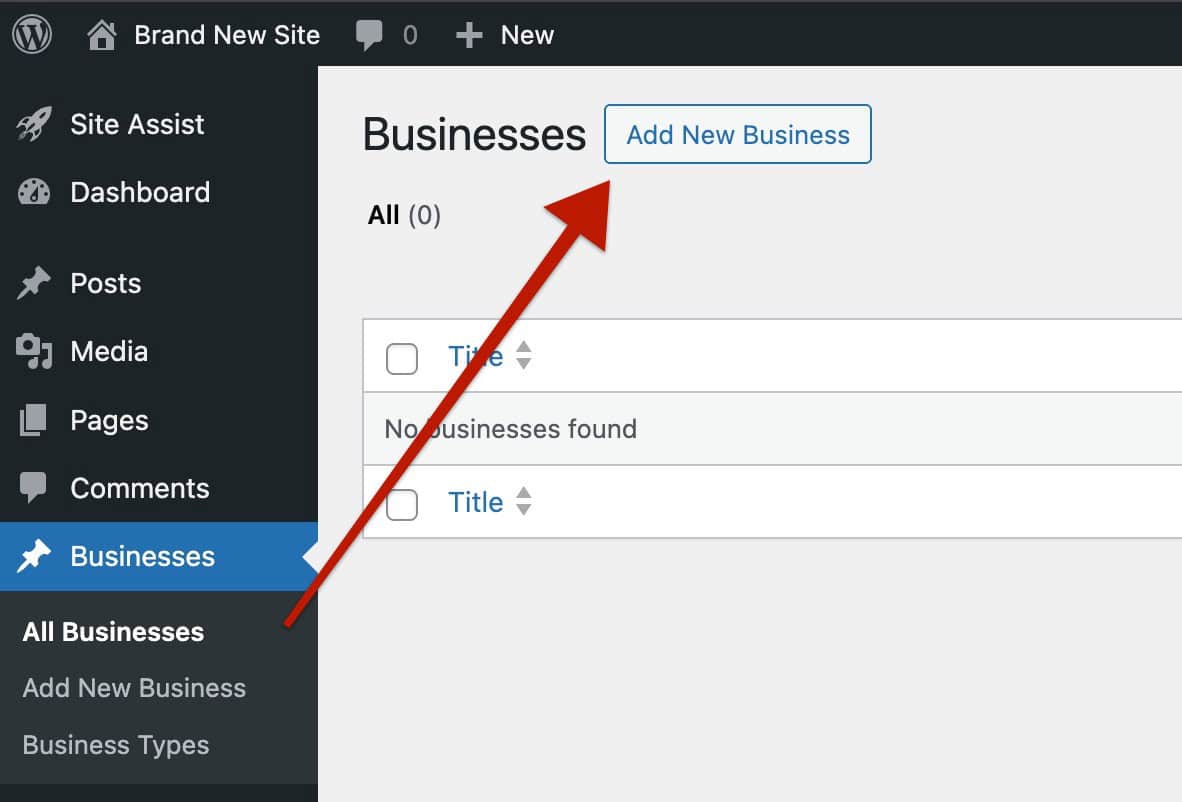1182x802 pixels.
Task: Check the select-all checkbox in table footer
Action: coord(401,503)
